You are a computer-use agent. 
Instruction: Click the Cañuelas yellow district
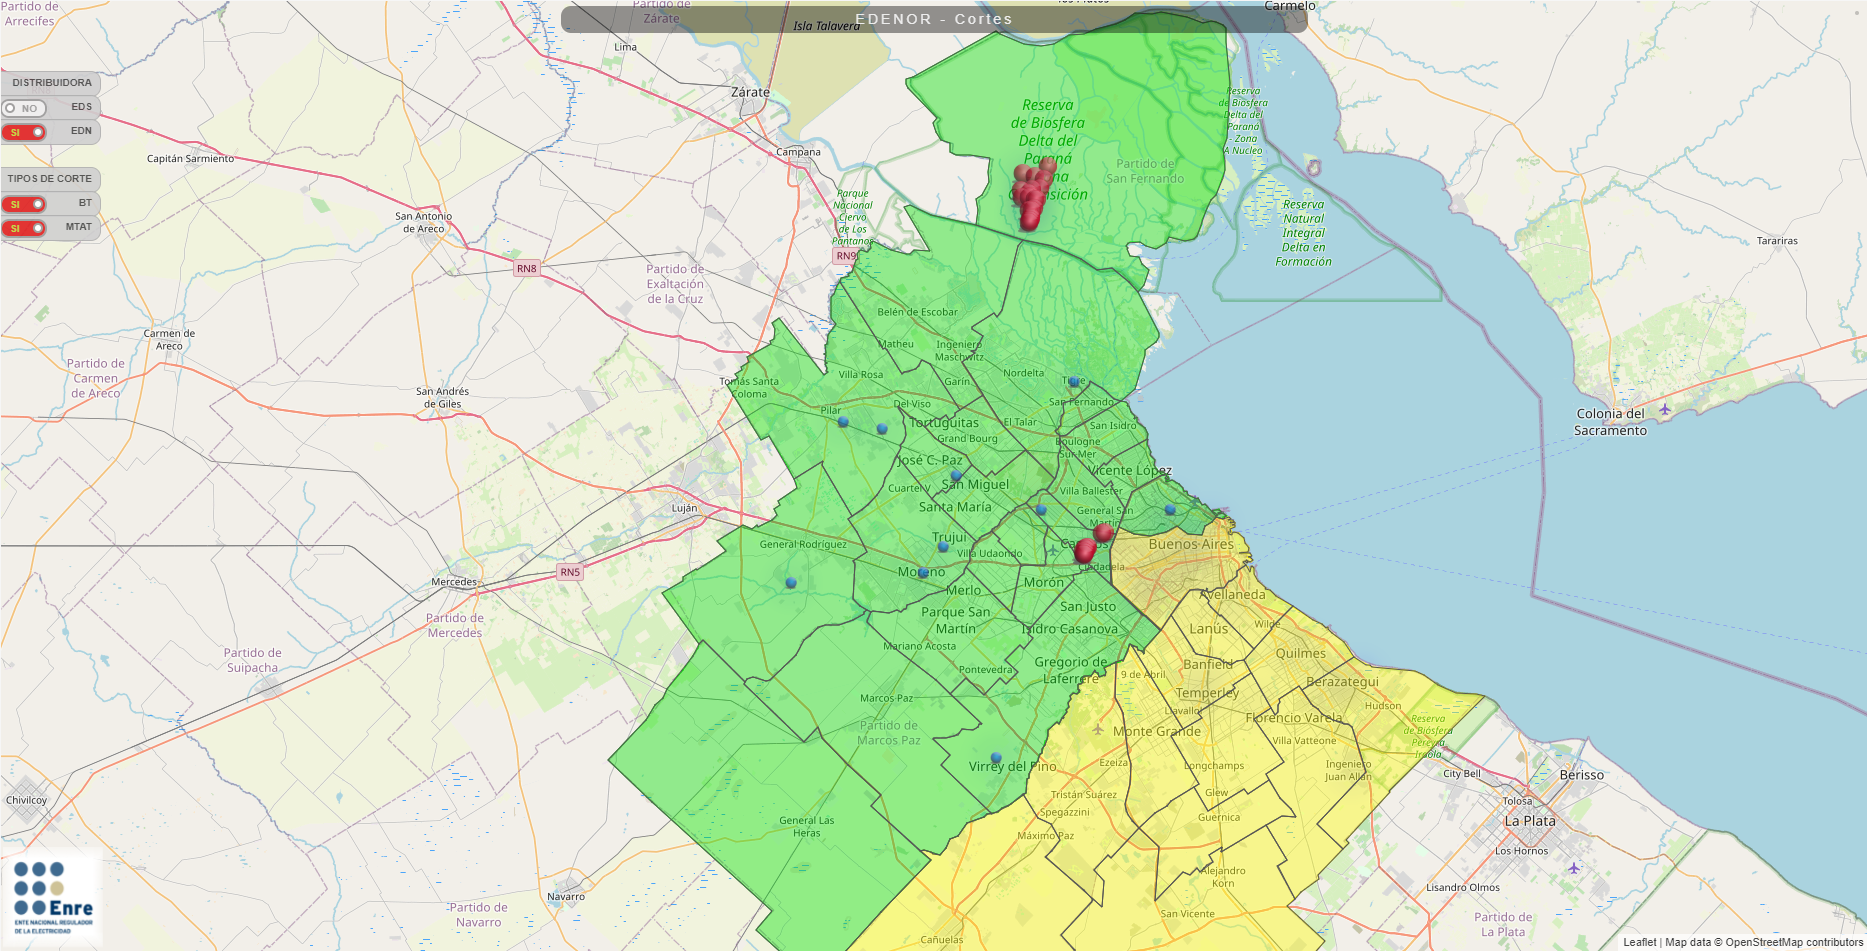click(941, 939)
